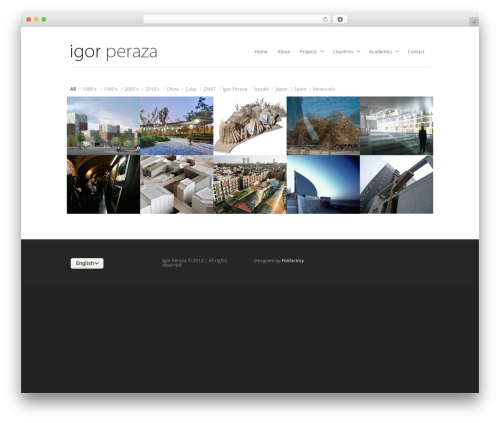Screen dimensions: 500x423
Task: Open the curved building blue sky thumbnail
Action: tap(323, 184)
